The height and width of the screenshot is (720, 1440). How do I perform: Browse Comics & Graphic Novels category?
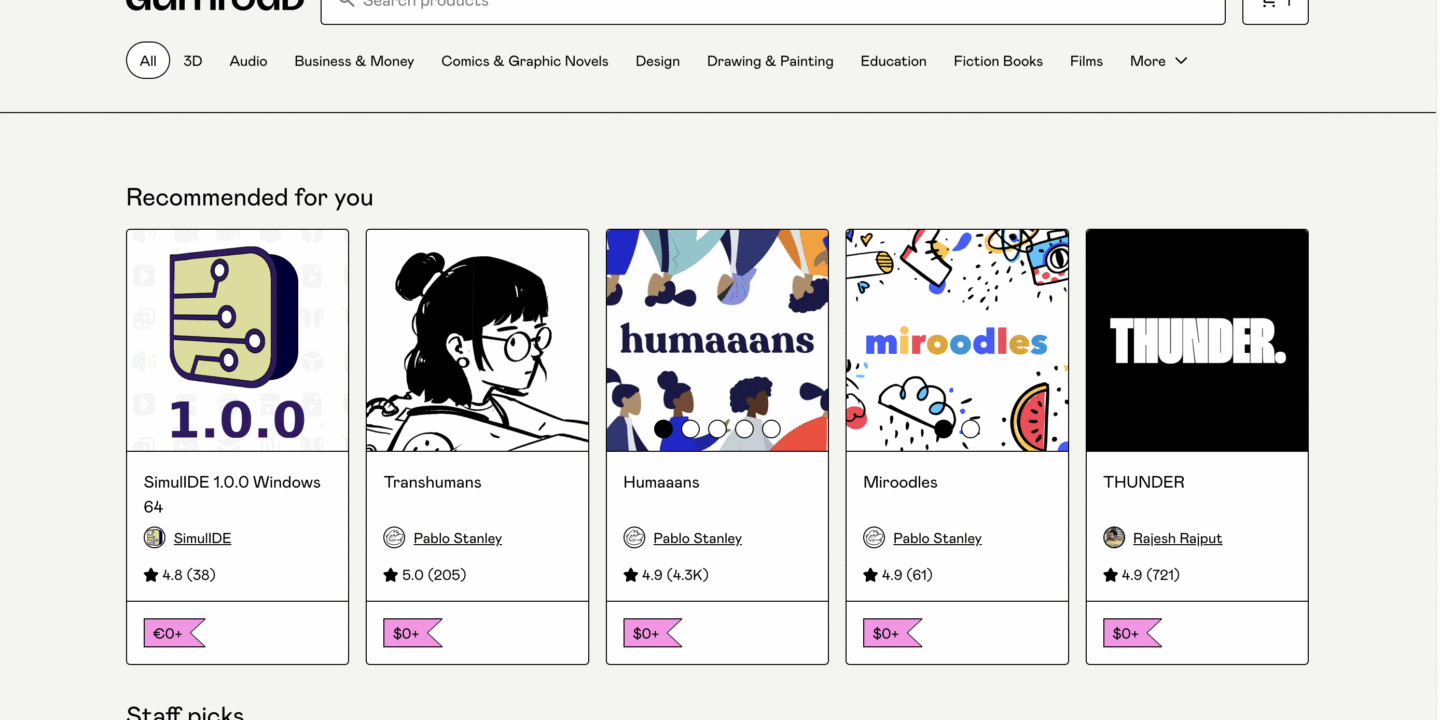pyautogui.click(x=525, y=61)
